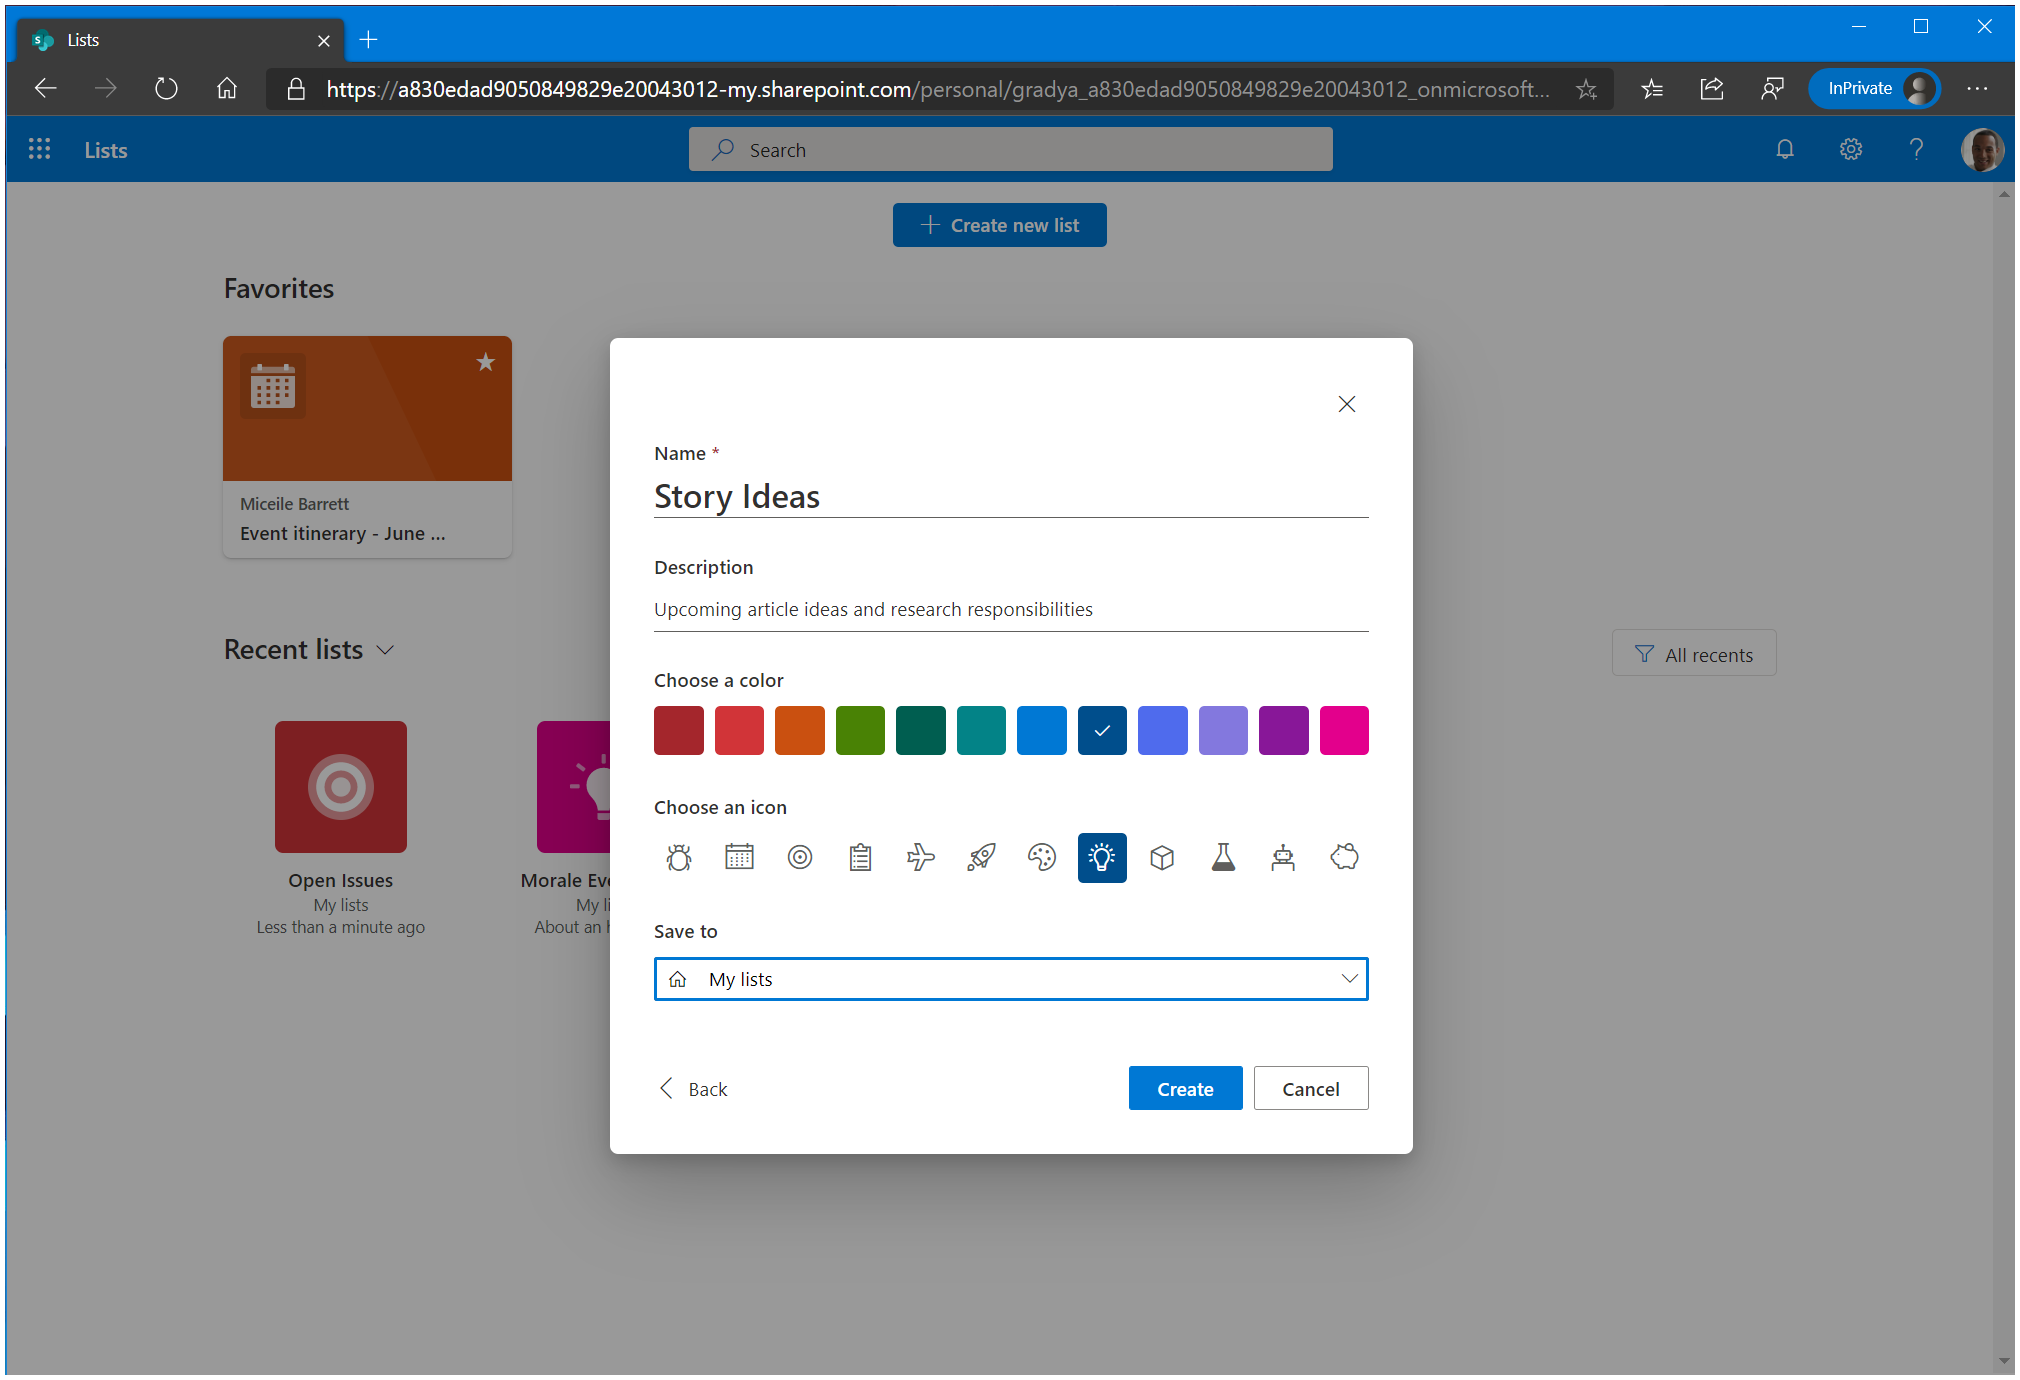Select the piggy bank icon

point(1344,857)
